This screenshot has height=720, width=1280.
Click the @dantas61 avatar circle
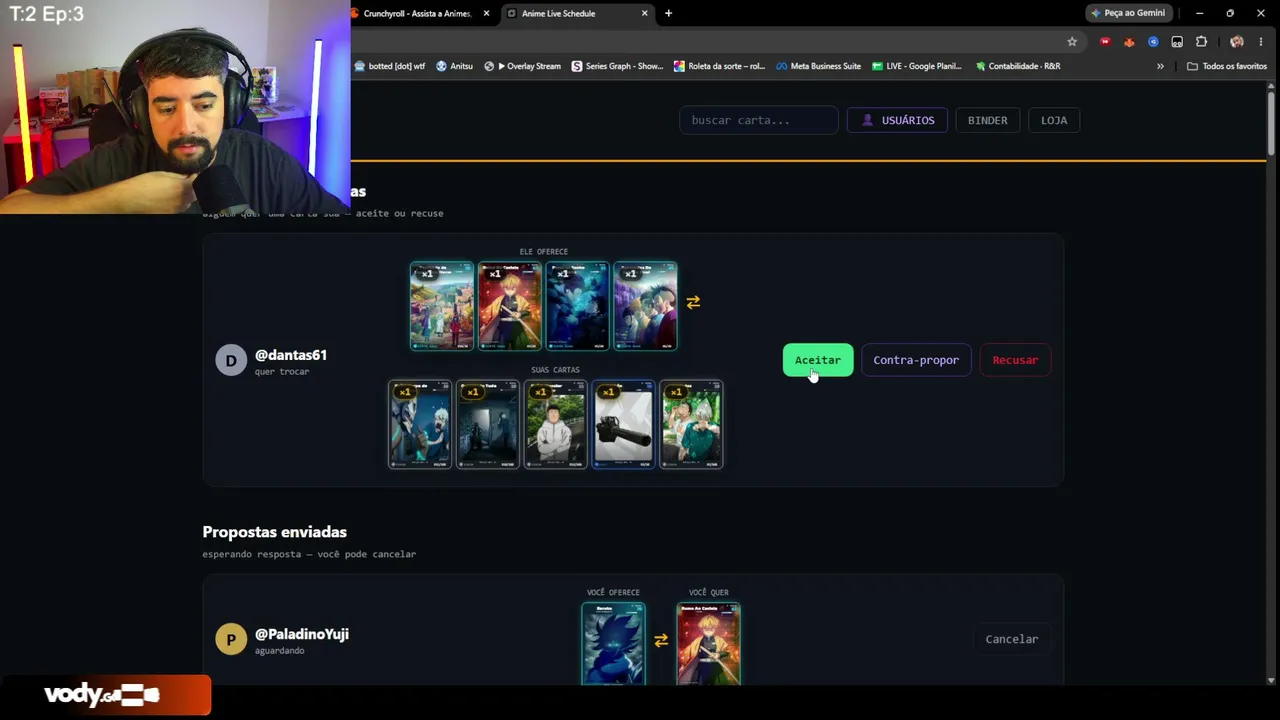tap(231, 360)
